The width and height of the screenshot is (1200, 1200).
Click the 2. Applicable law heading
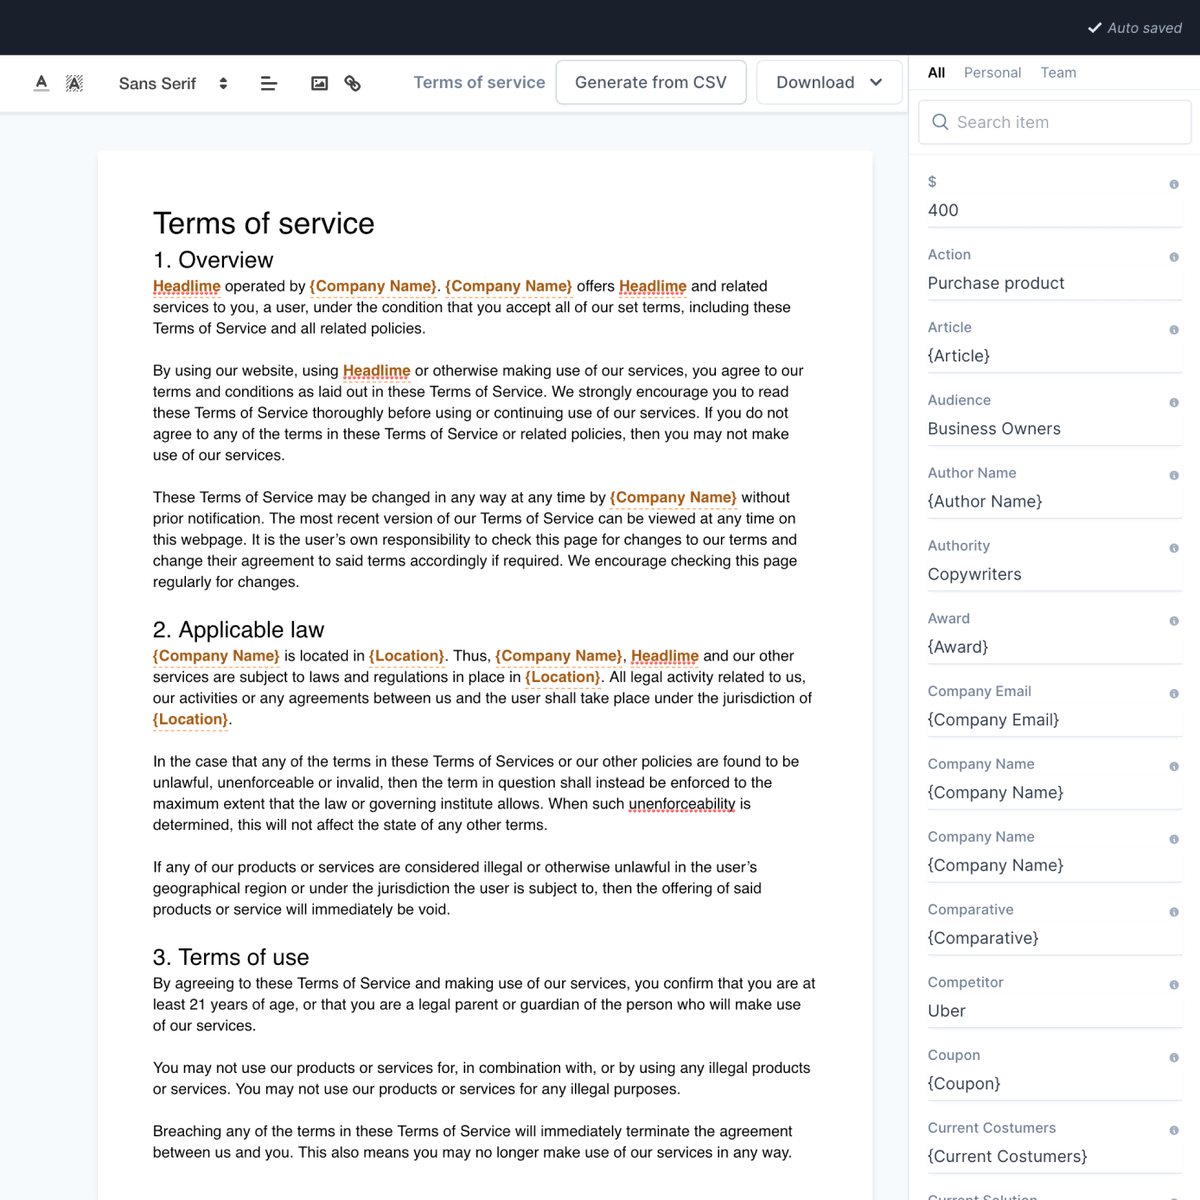(238, 630)
